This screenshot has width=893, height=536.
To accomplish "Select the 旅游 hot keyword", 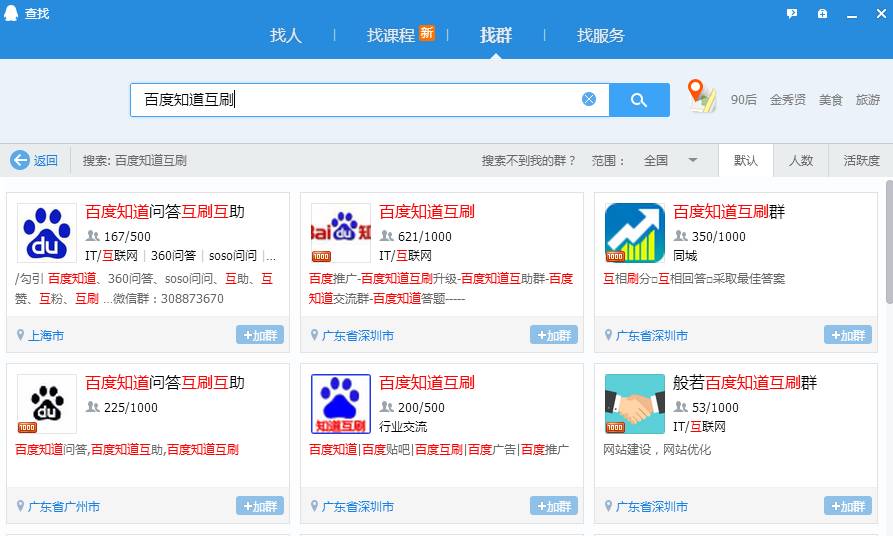I will (x=867, y=100).
